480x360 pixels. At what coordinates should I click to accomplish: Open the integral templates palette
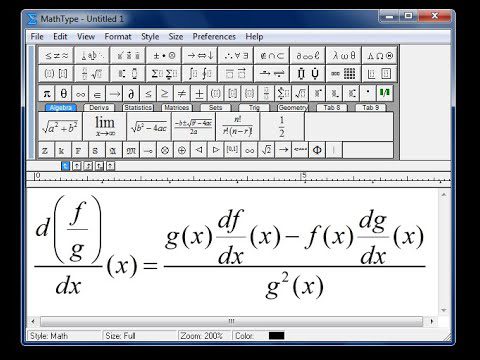200,74
